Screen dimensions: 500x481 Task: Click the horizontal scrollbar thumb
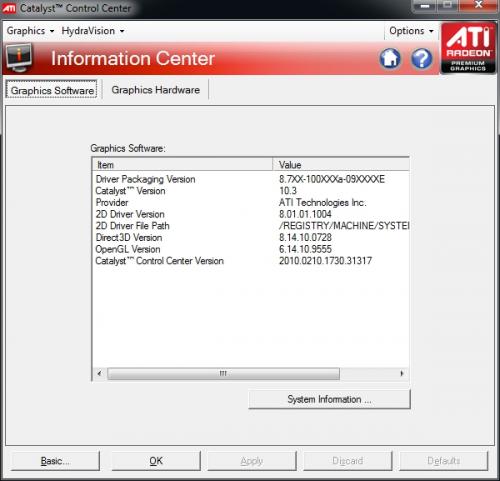point(223,373)
